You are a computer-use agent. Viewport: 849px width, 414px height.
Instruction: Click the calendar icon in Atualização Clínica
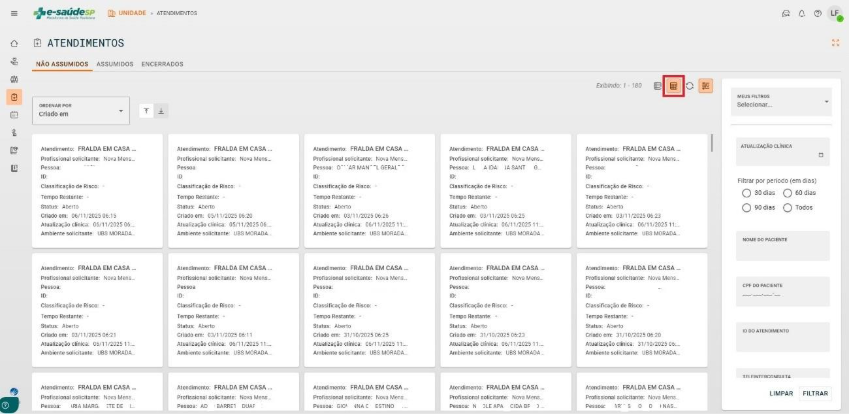tap(821, 155)
